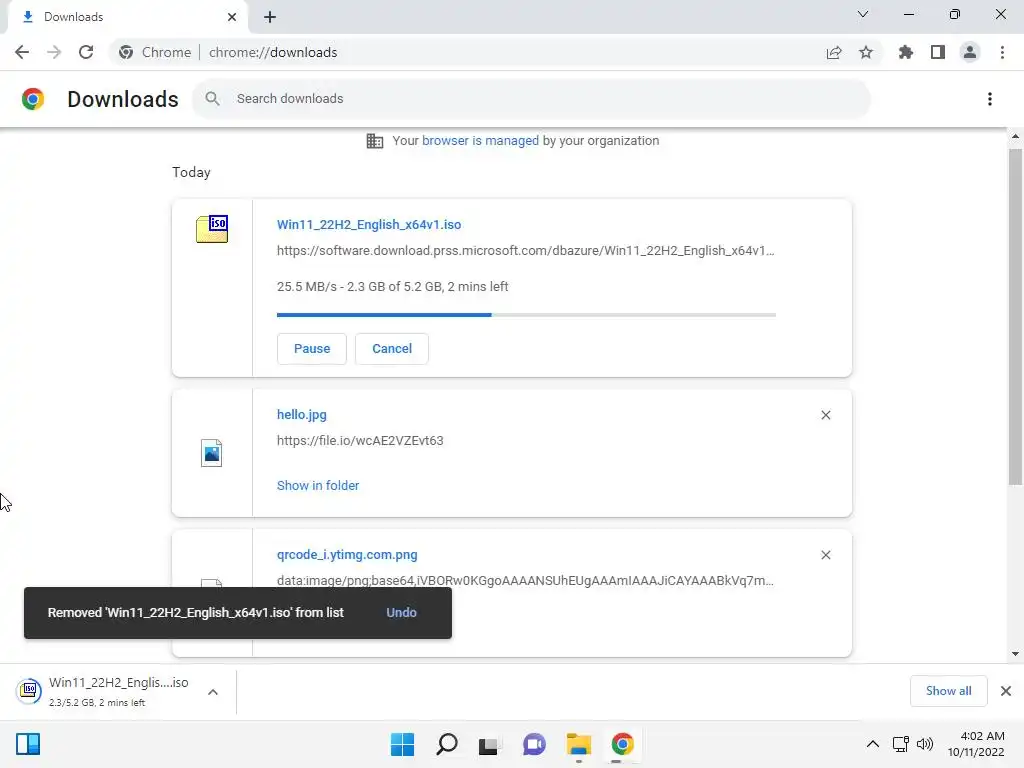Click Show all downloads button
This screenshot has width=1024, height=768.
948,691
